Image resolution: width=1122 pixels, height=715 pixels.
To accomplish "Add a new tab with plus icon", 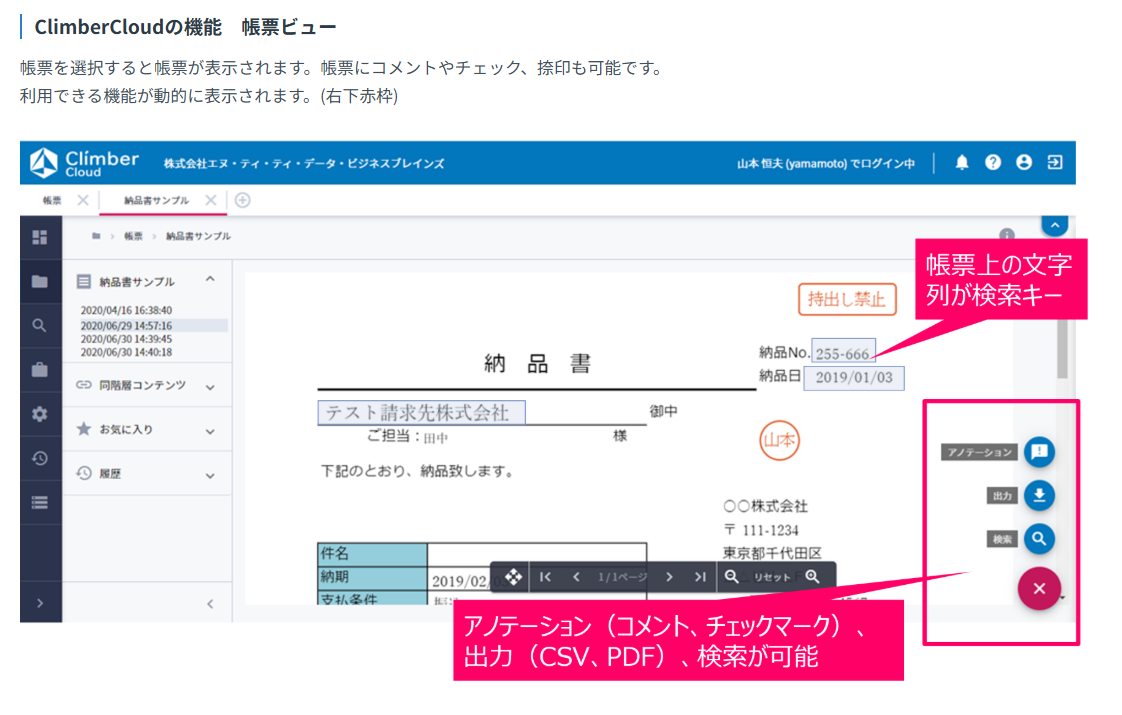I will (x=242, y=200).
